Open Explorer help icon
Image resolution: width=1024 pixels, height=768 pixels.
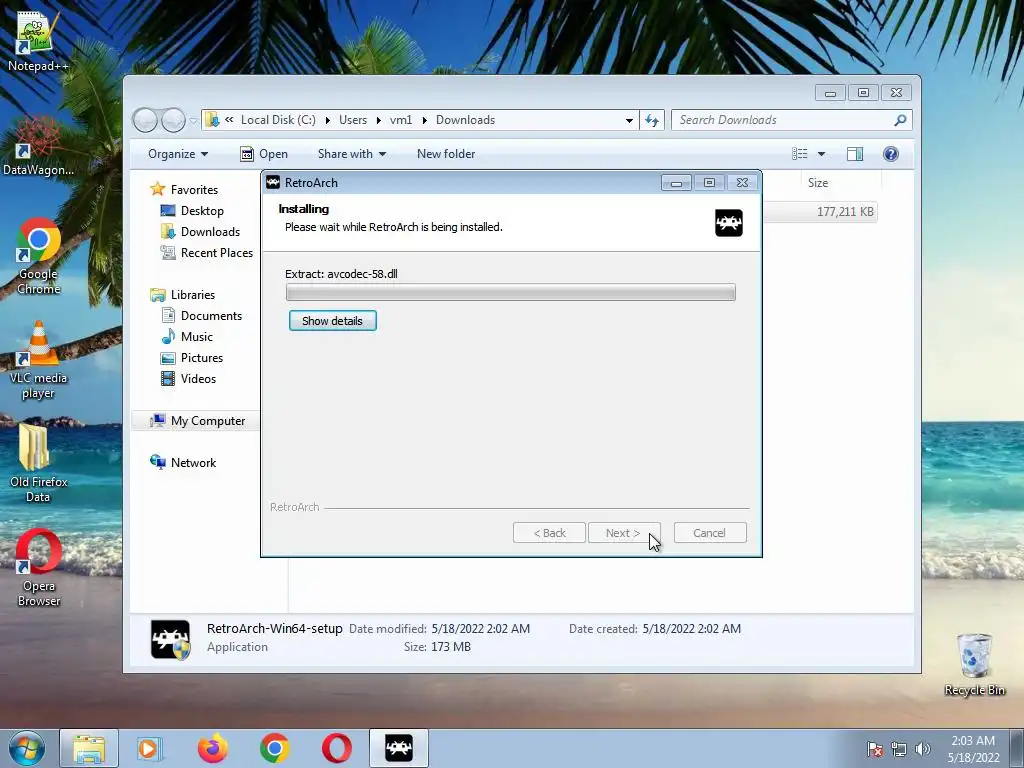pos(891,154)
